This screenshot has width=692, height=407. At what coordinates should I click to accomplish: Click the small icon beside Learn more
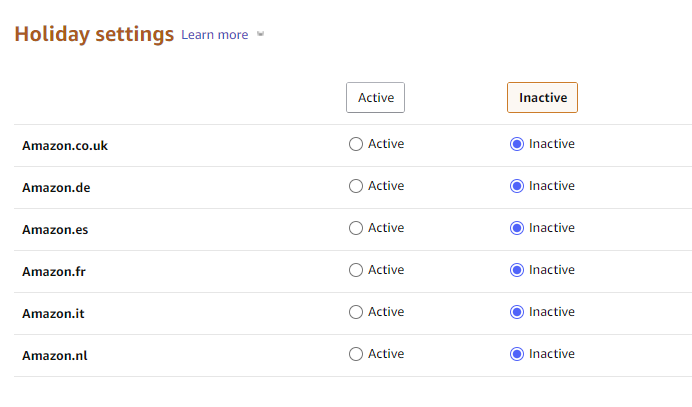pyautogui.click(x=261, y=35)
